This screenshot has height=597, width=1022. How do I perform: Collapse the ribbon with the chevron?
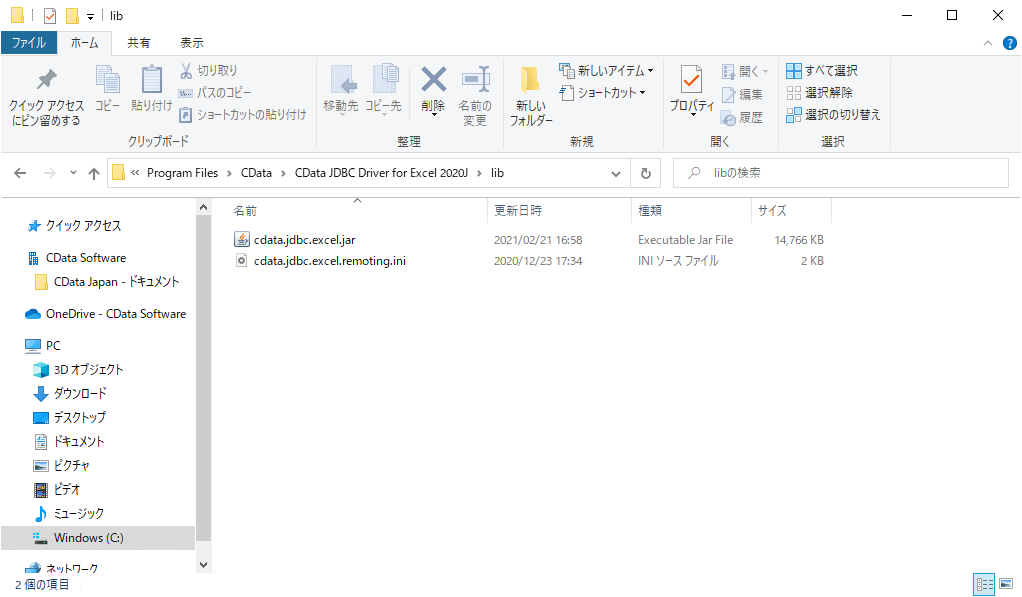[x=987, y=43]
